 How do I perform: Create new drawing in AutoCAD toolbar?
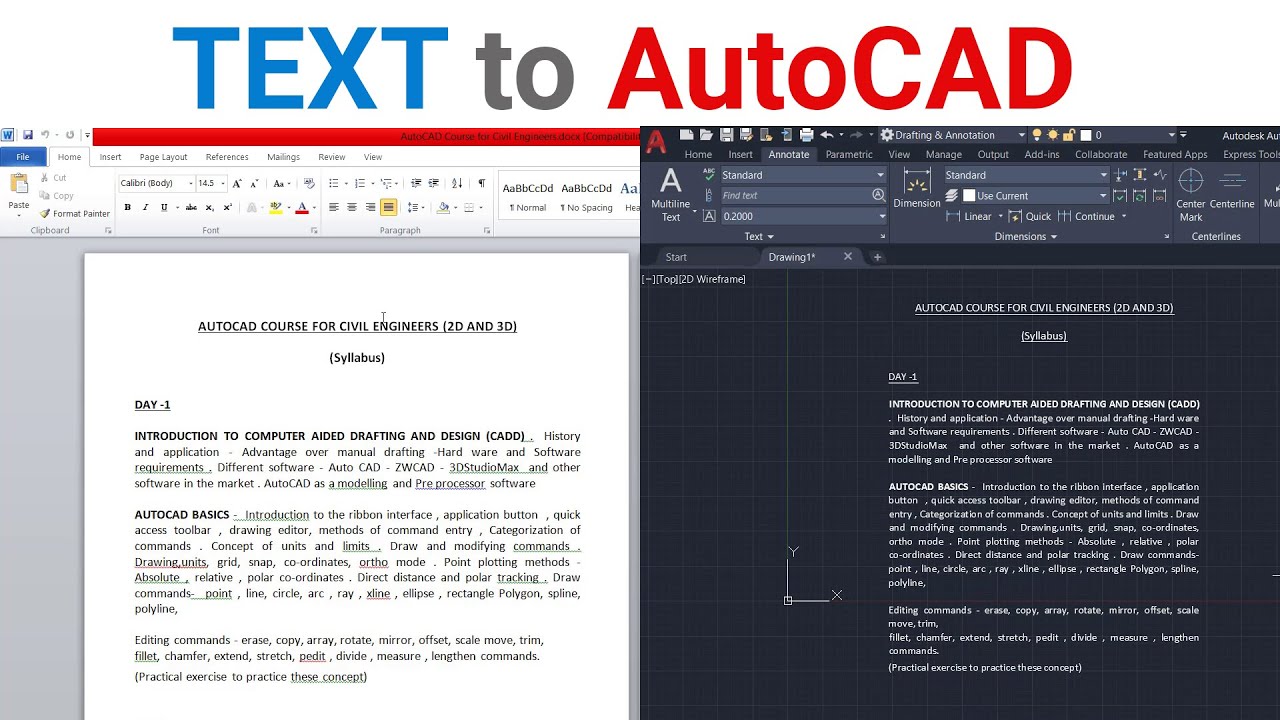tap(687, 135)
